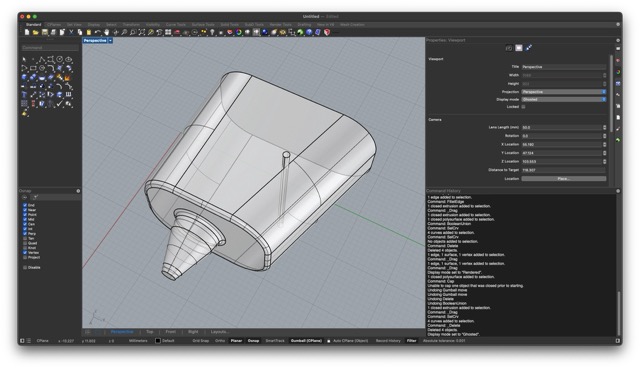
Task: Click the Rotation stepper
Action: (x=604, y=136)
